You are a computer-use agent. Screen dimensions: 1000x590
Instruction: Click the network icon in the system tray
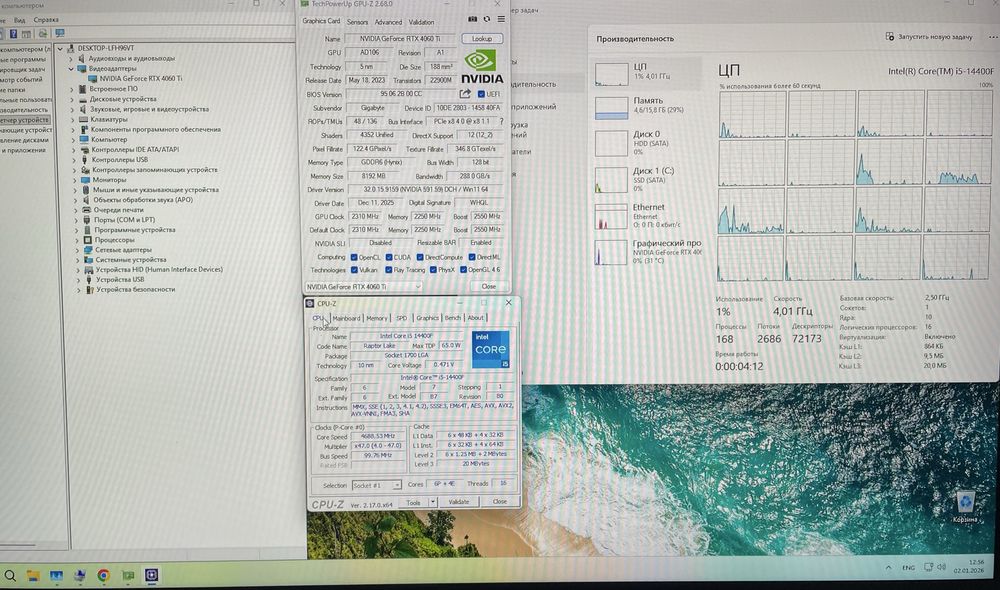click(x=929, y=566)
